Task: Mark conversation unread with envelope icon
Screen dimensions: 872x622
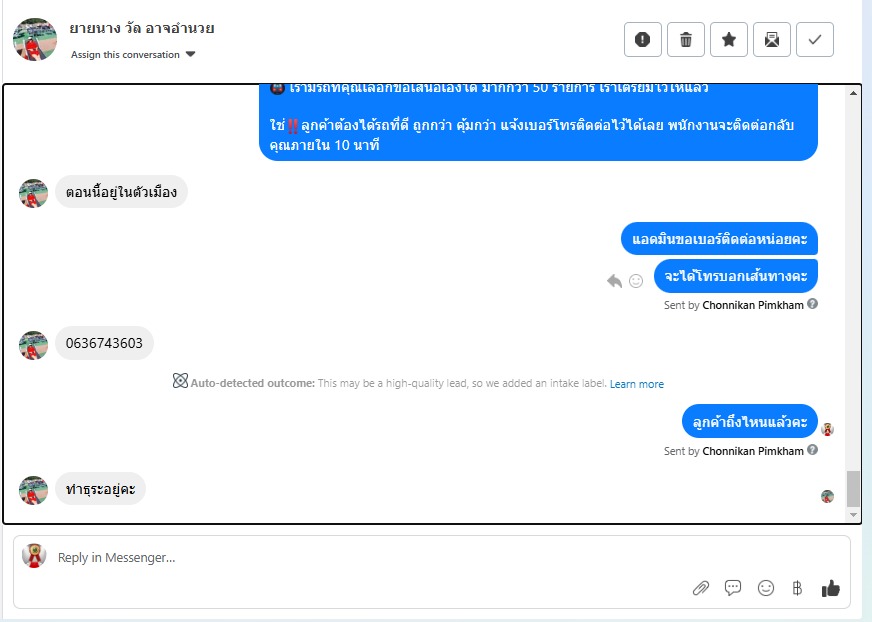Action: click(772, 40)
